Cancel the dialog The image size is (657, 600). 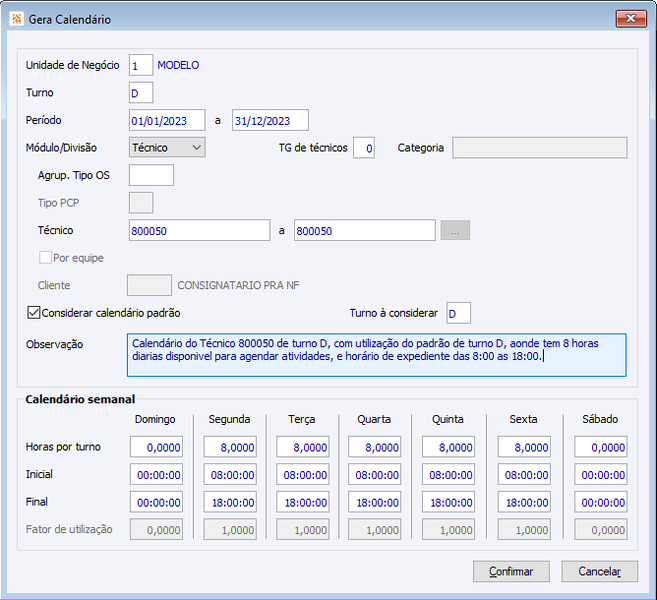click(x=600, y=572)
